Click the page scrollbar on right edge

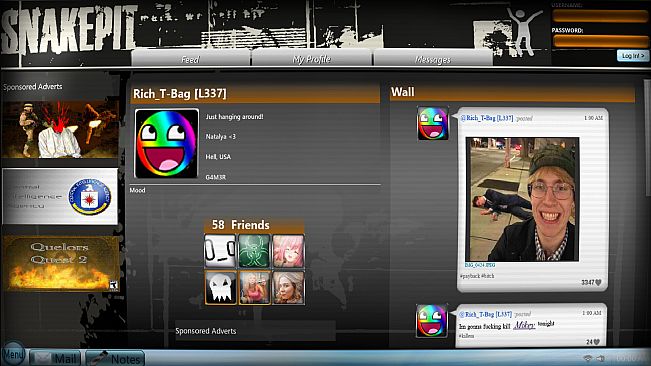(646, 137)
